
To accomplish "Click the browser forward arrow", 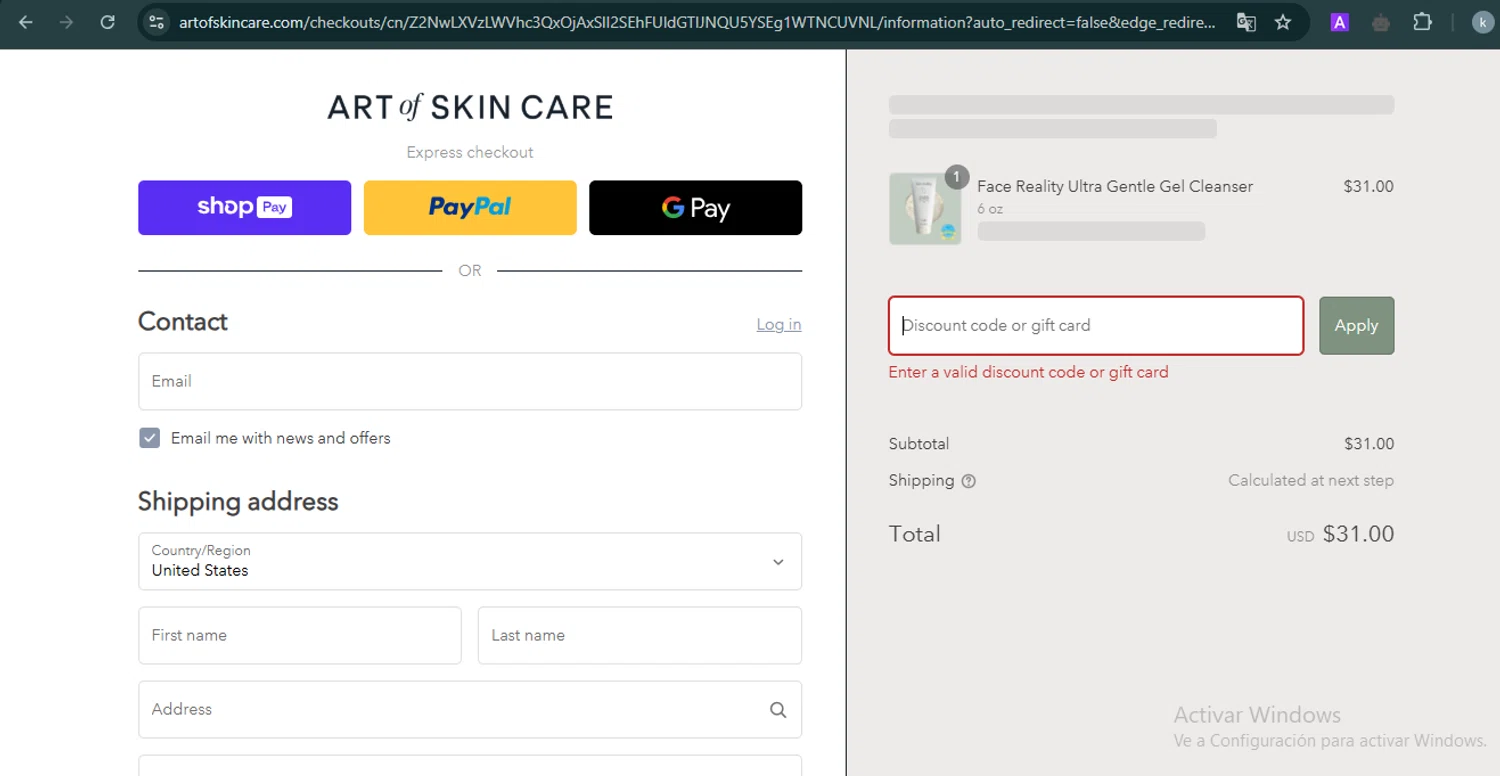I will click(x=66, y=22).
